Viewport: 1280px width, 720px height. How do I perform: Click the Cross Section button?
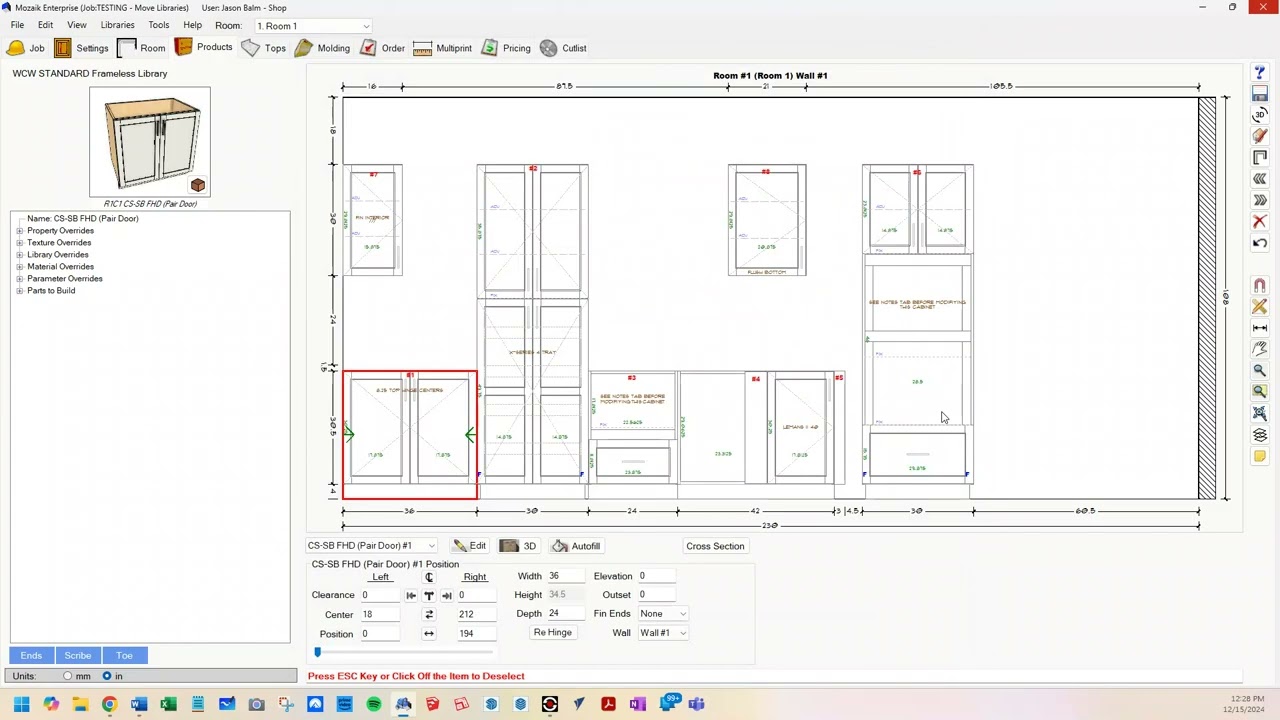click(x=715, y=546)
